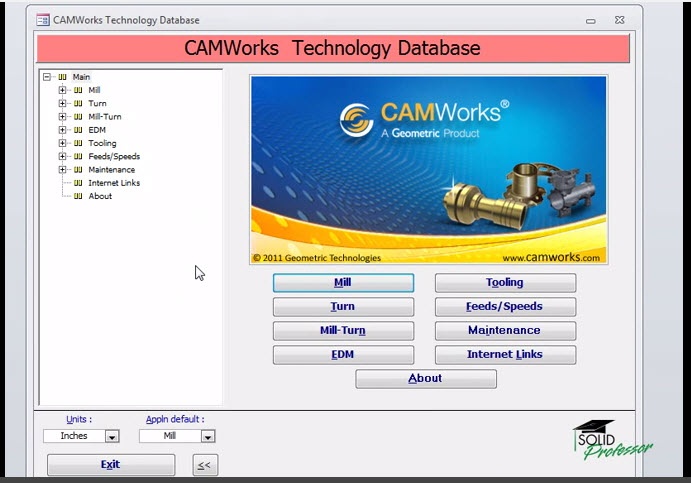Minimize the CAMWorks Technology Database window

click(591, 21)
